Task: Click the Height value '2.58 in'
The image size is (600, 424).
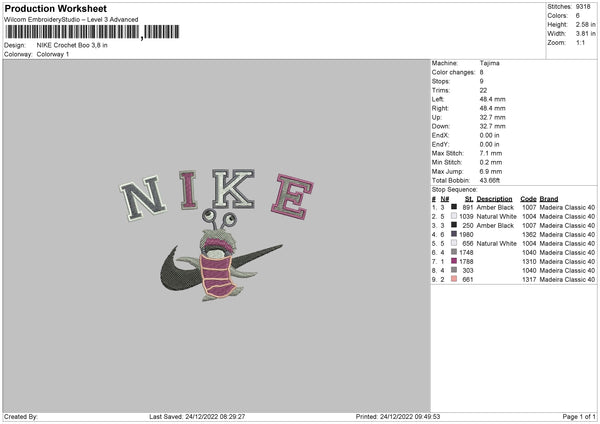Action: pyautogui.click(x=585, y=24)
